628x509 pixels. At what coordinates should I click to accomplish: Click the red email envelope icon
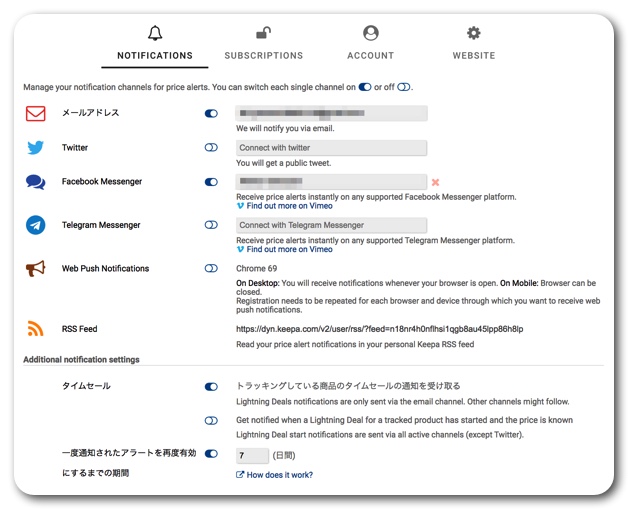tap(36, 113)
